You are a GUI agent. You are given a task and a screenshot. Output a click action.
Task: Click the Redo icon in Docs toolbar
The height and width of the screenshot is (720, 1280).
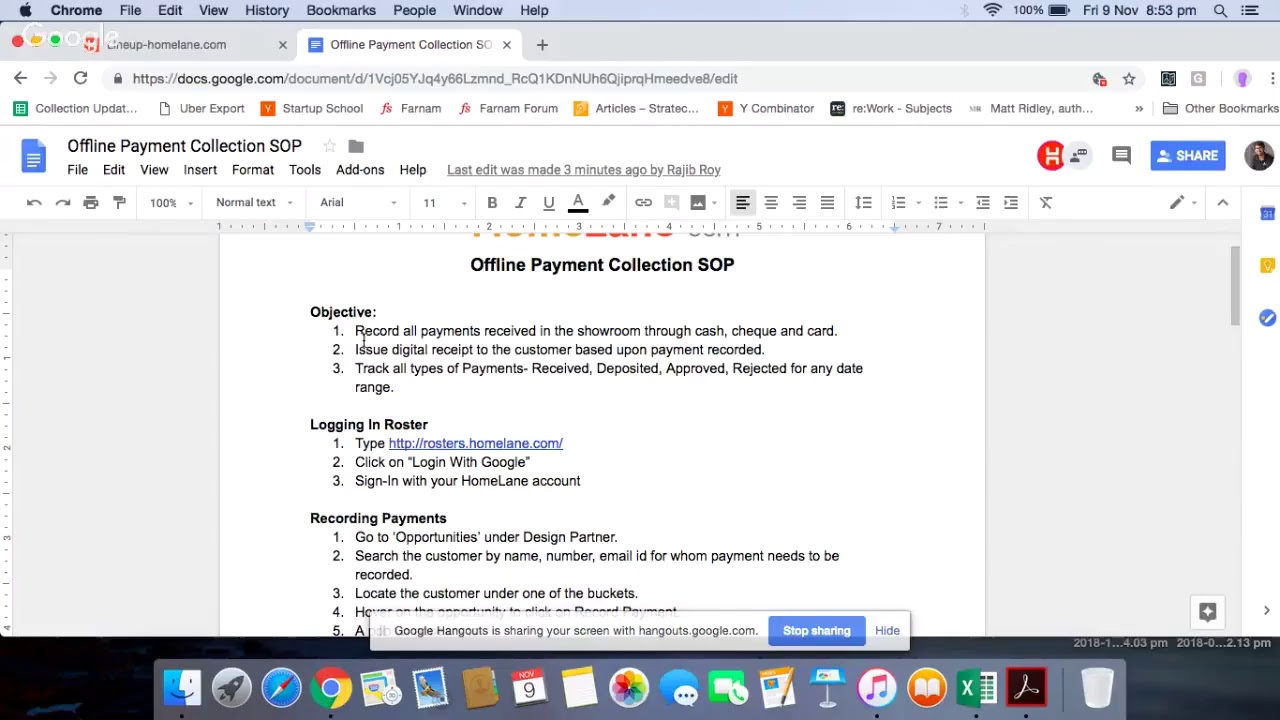tap(62, 203)
